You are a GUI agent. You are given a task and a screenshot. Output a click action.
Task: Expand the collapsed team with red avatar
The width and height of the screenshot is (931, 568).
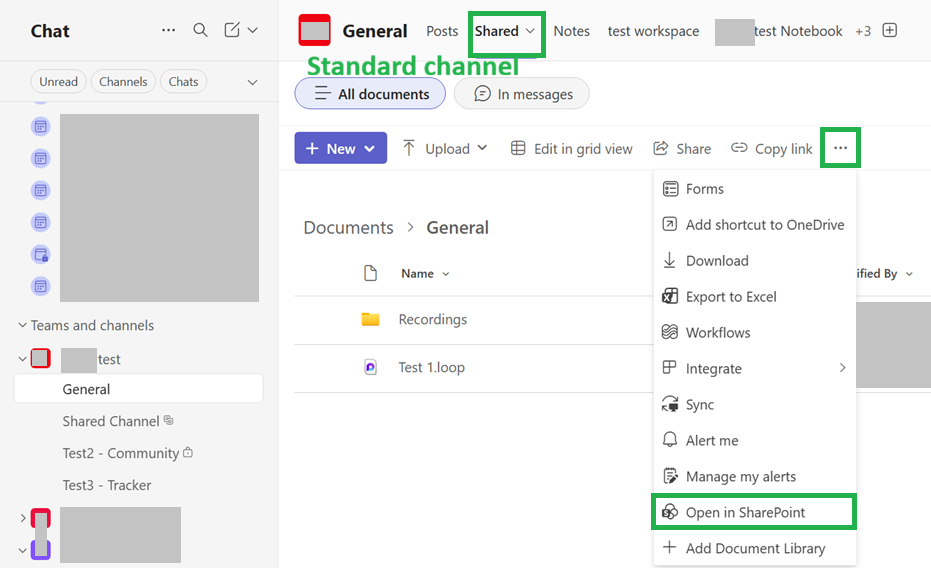[x=23, y=518]
